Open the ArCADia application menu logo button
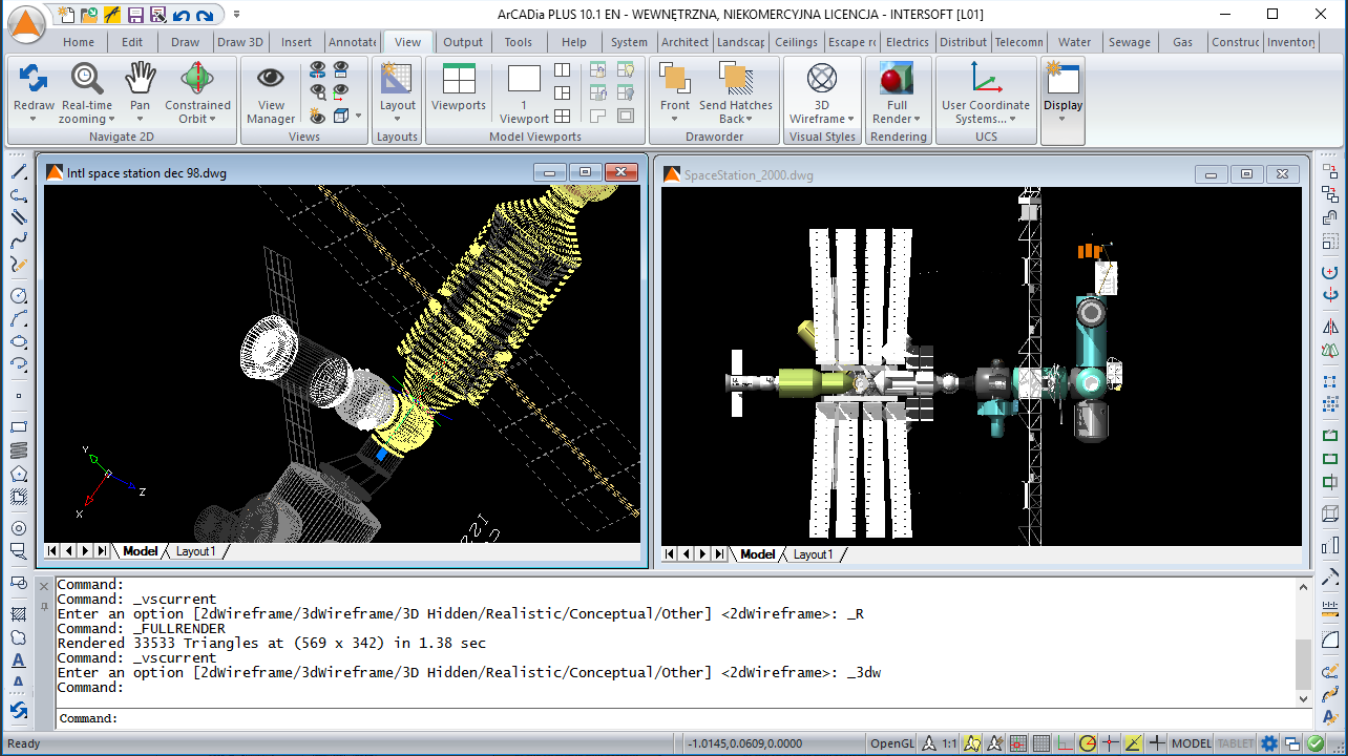1348x756 pixels. pyautogui.click(x=27, y=24)
